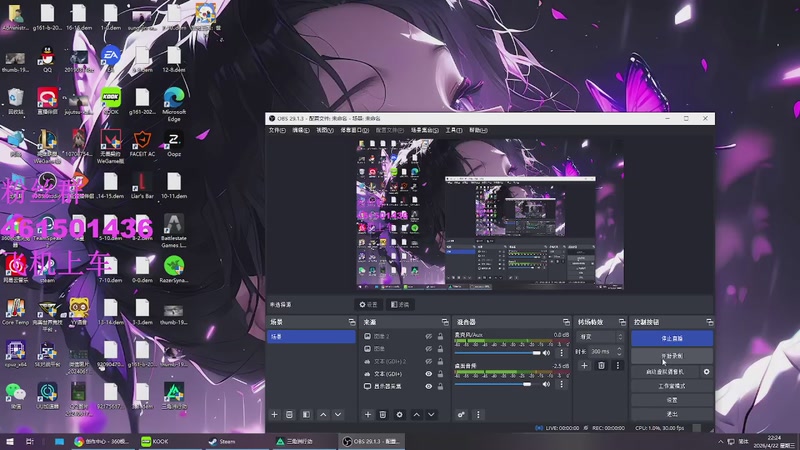Image resolution: width=800 pixels, height=450 pixels.
Task: Open the Help menu in OBS
Action: 478,130
